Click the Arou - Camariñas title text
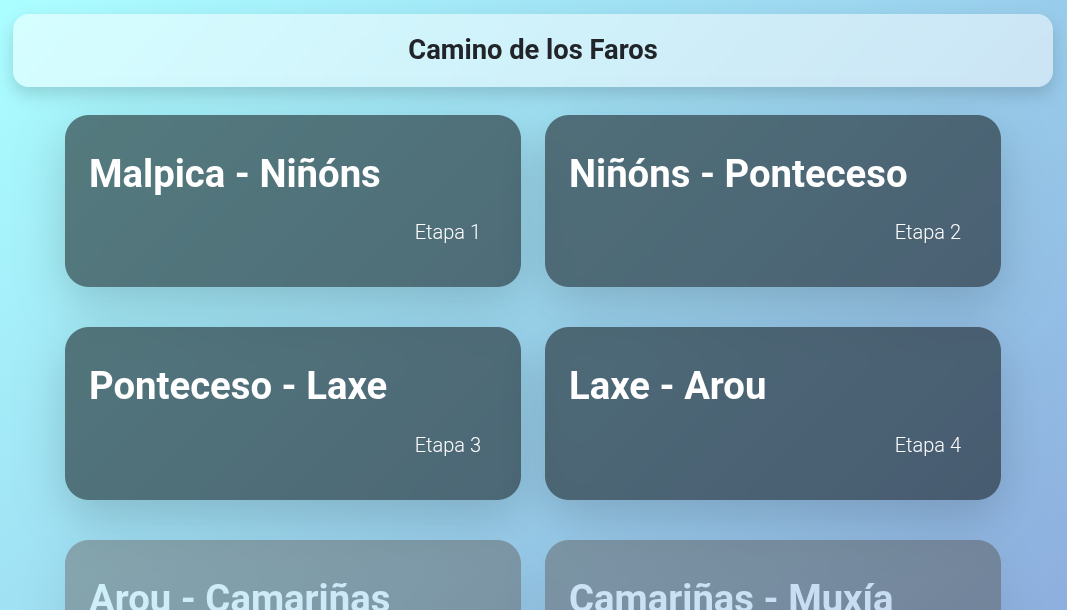Image resolution: width=1067 pixels, height=610 pixels. click(x=240, y=595)
